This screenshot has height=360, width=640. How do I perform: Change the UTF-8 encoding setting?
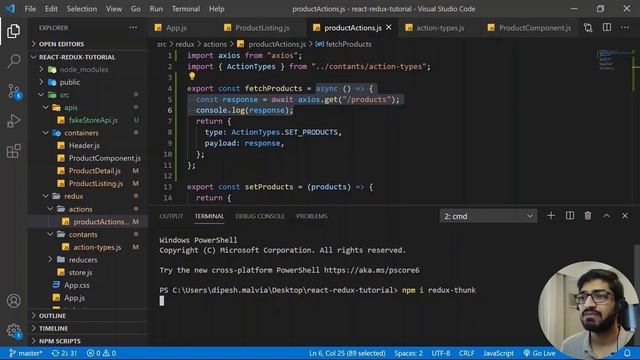(441, 353)
